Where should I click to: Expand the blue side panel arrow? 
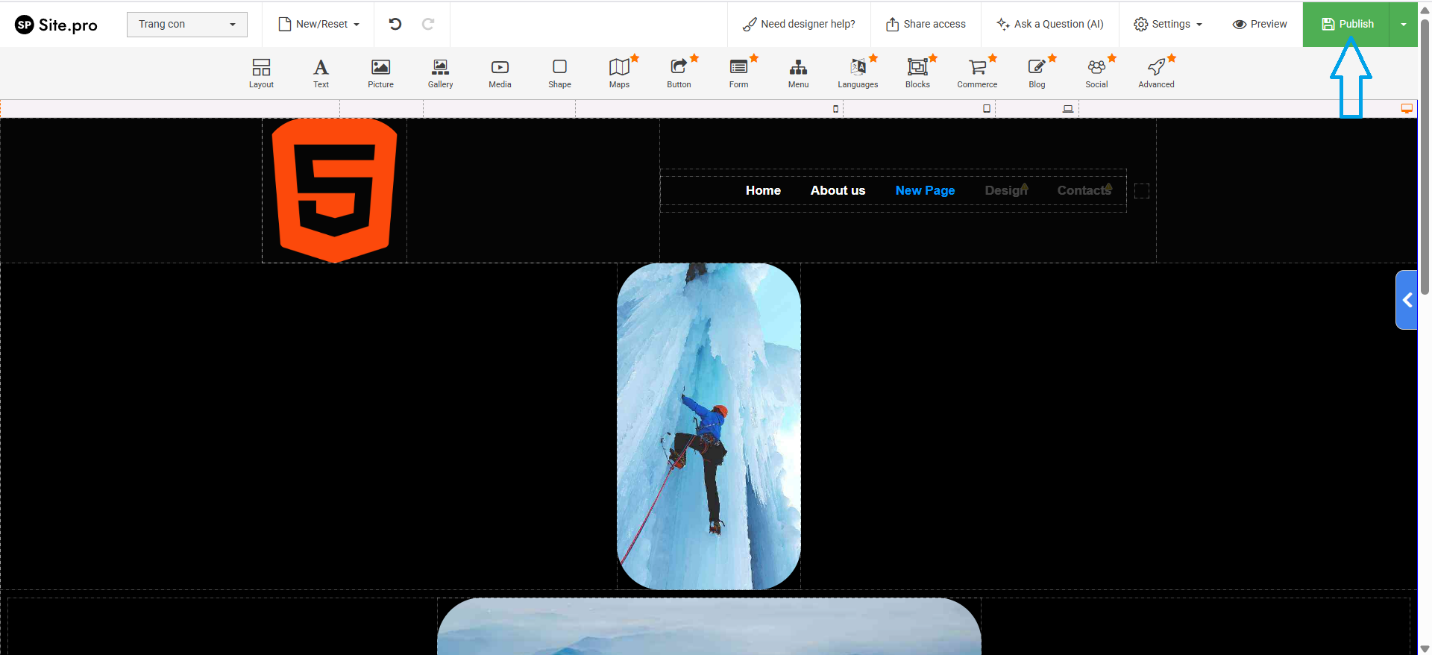(1407, 300)
